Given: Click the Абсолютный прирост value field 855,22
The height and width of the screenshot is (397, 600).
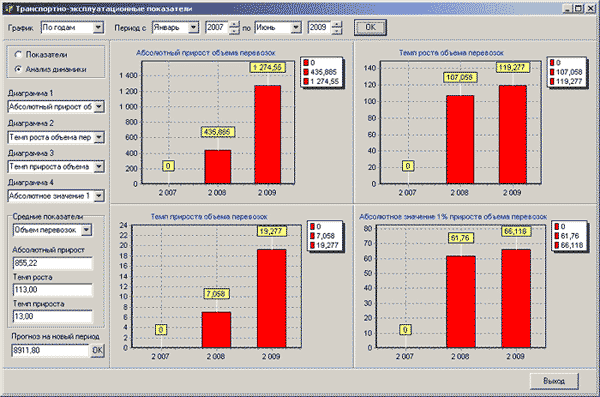Looking at the screenshot, I should click(x=52, y=263).
